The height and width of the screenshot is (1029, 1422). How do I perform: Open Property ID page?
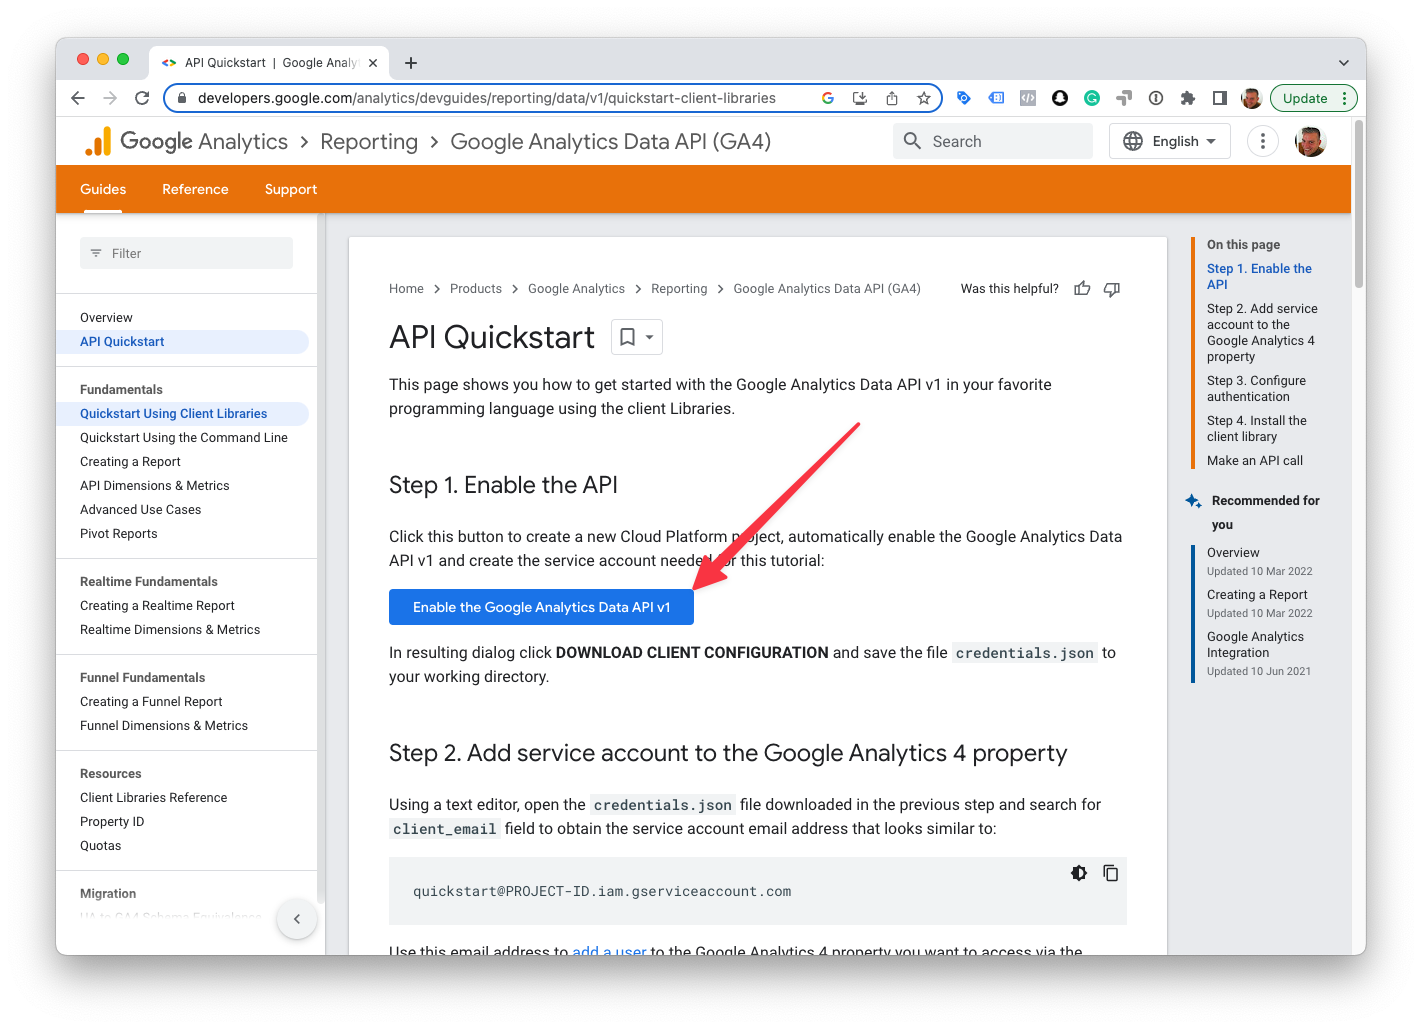[112, 821]
